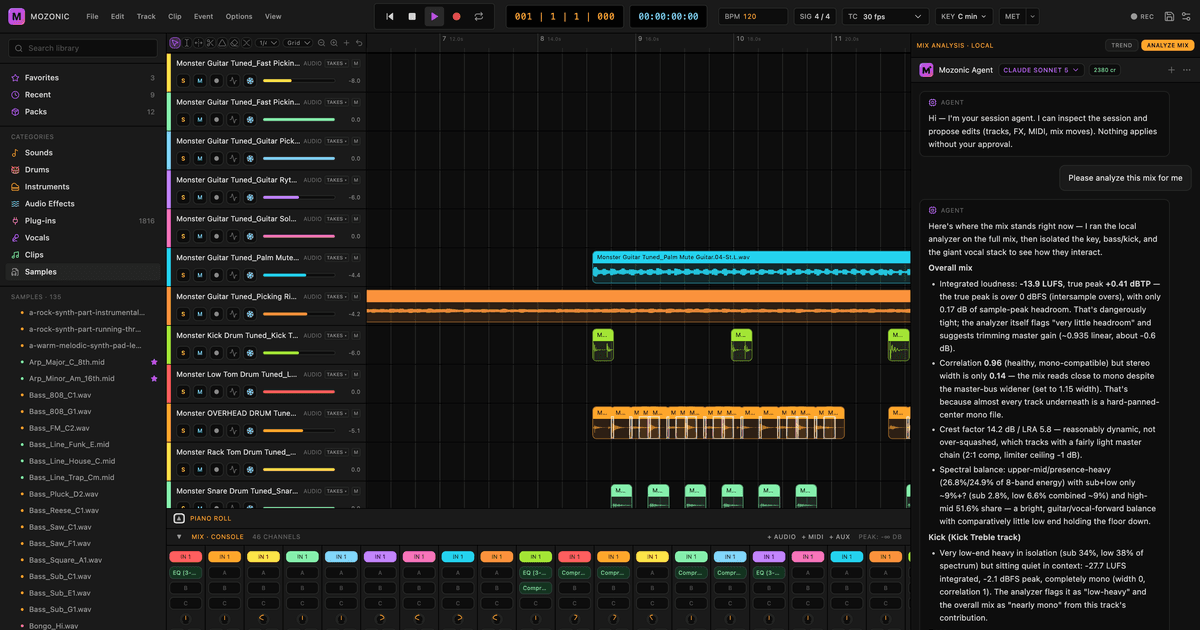Zoom in the timeline with the plus magnifier
The width and height of the screenshot is (1200, 630).
[x=334, y=43]
